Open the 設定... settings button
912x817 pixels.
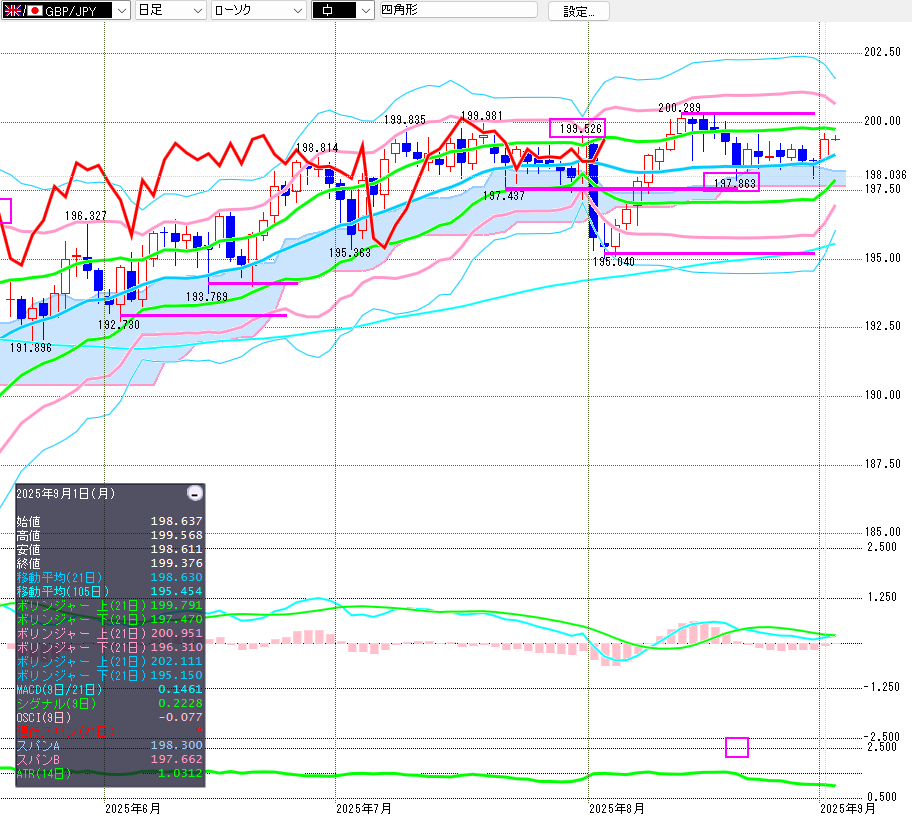(x=579, y=11)
